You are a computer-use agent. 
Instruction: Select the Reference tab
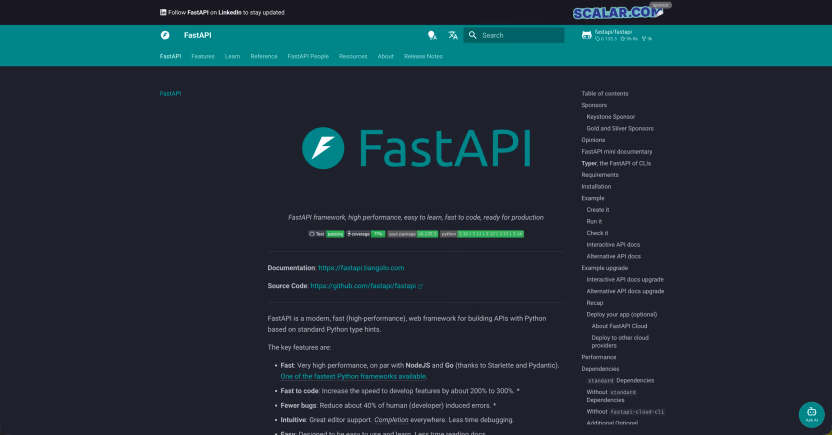(264, 56)
